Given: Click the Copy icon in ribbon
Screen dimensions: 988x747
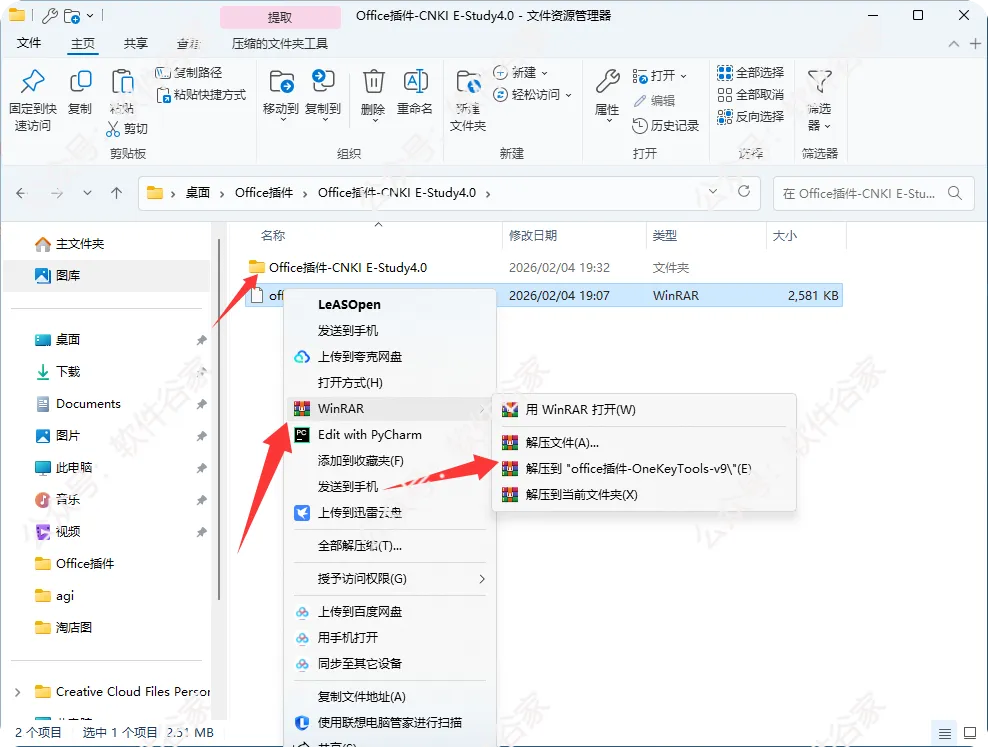Looking at the screenshot, I should click(x=80, y=82).
